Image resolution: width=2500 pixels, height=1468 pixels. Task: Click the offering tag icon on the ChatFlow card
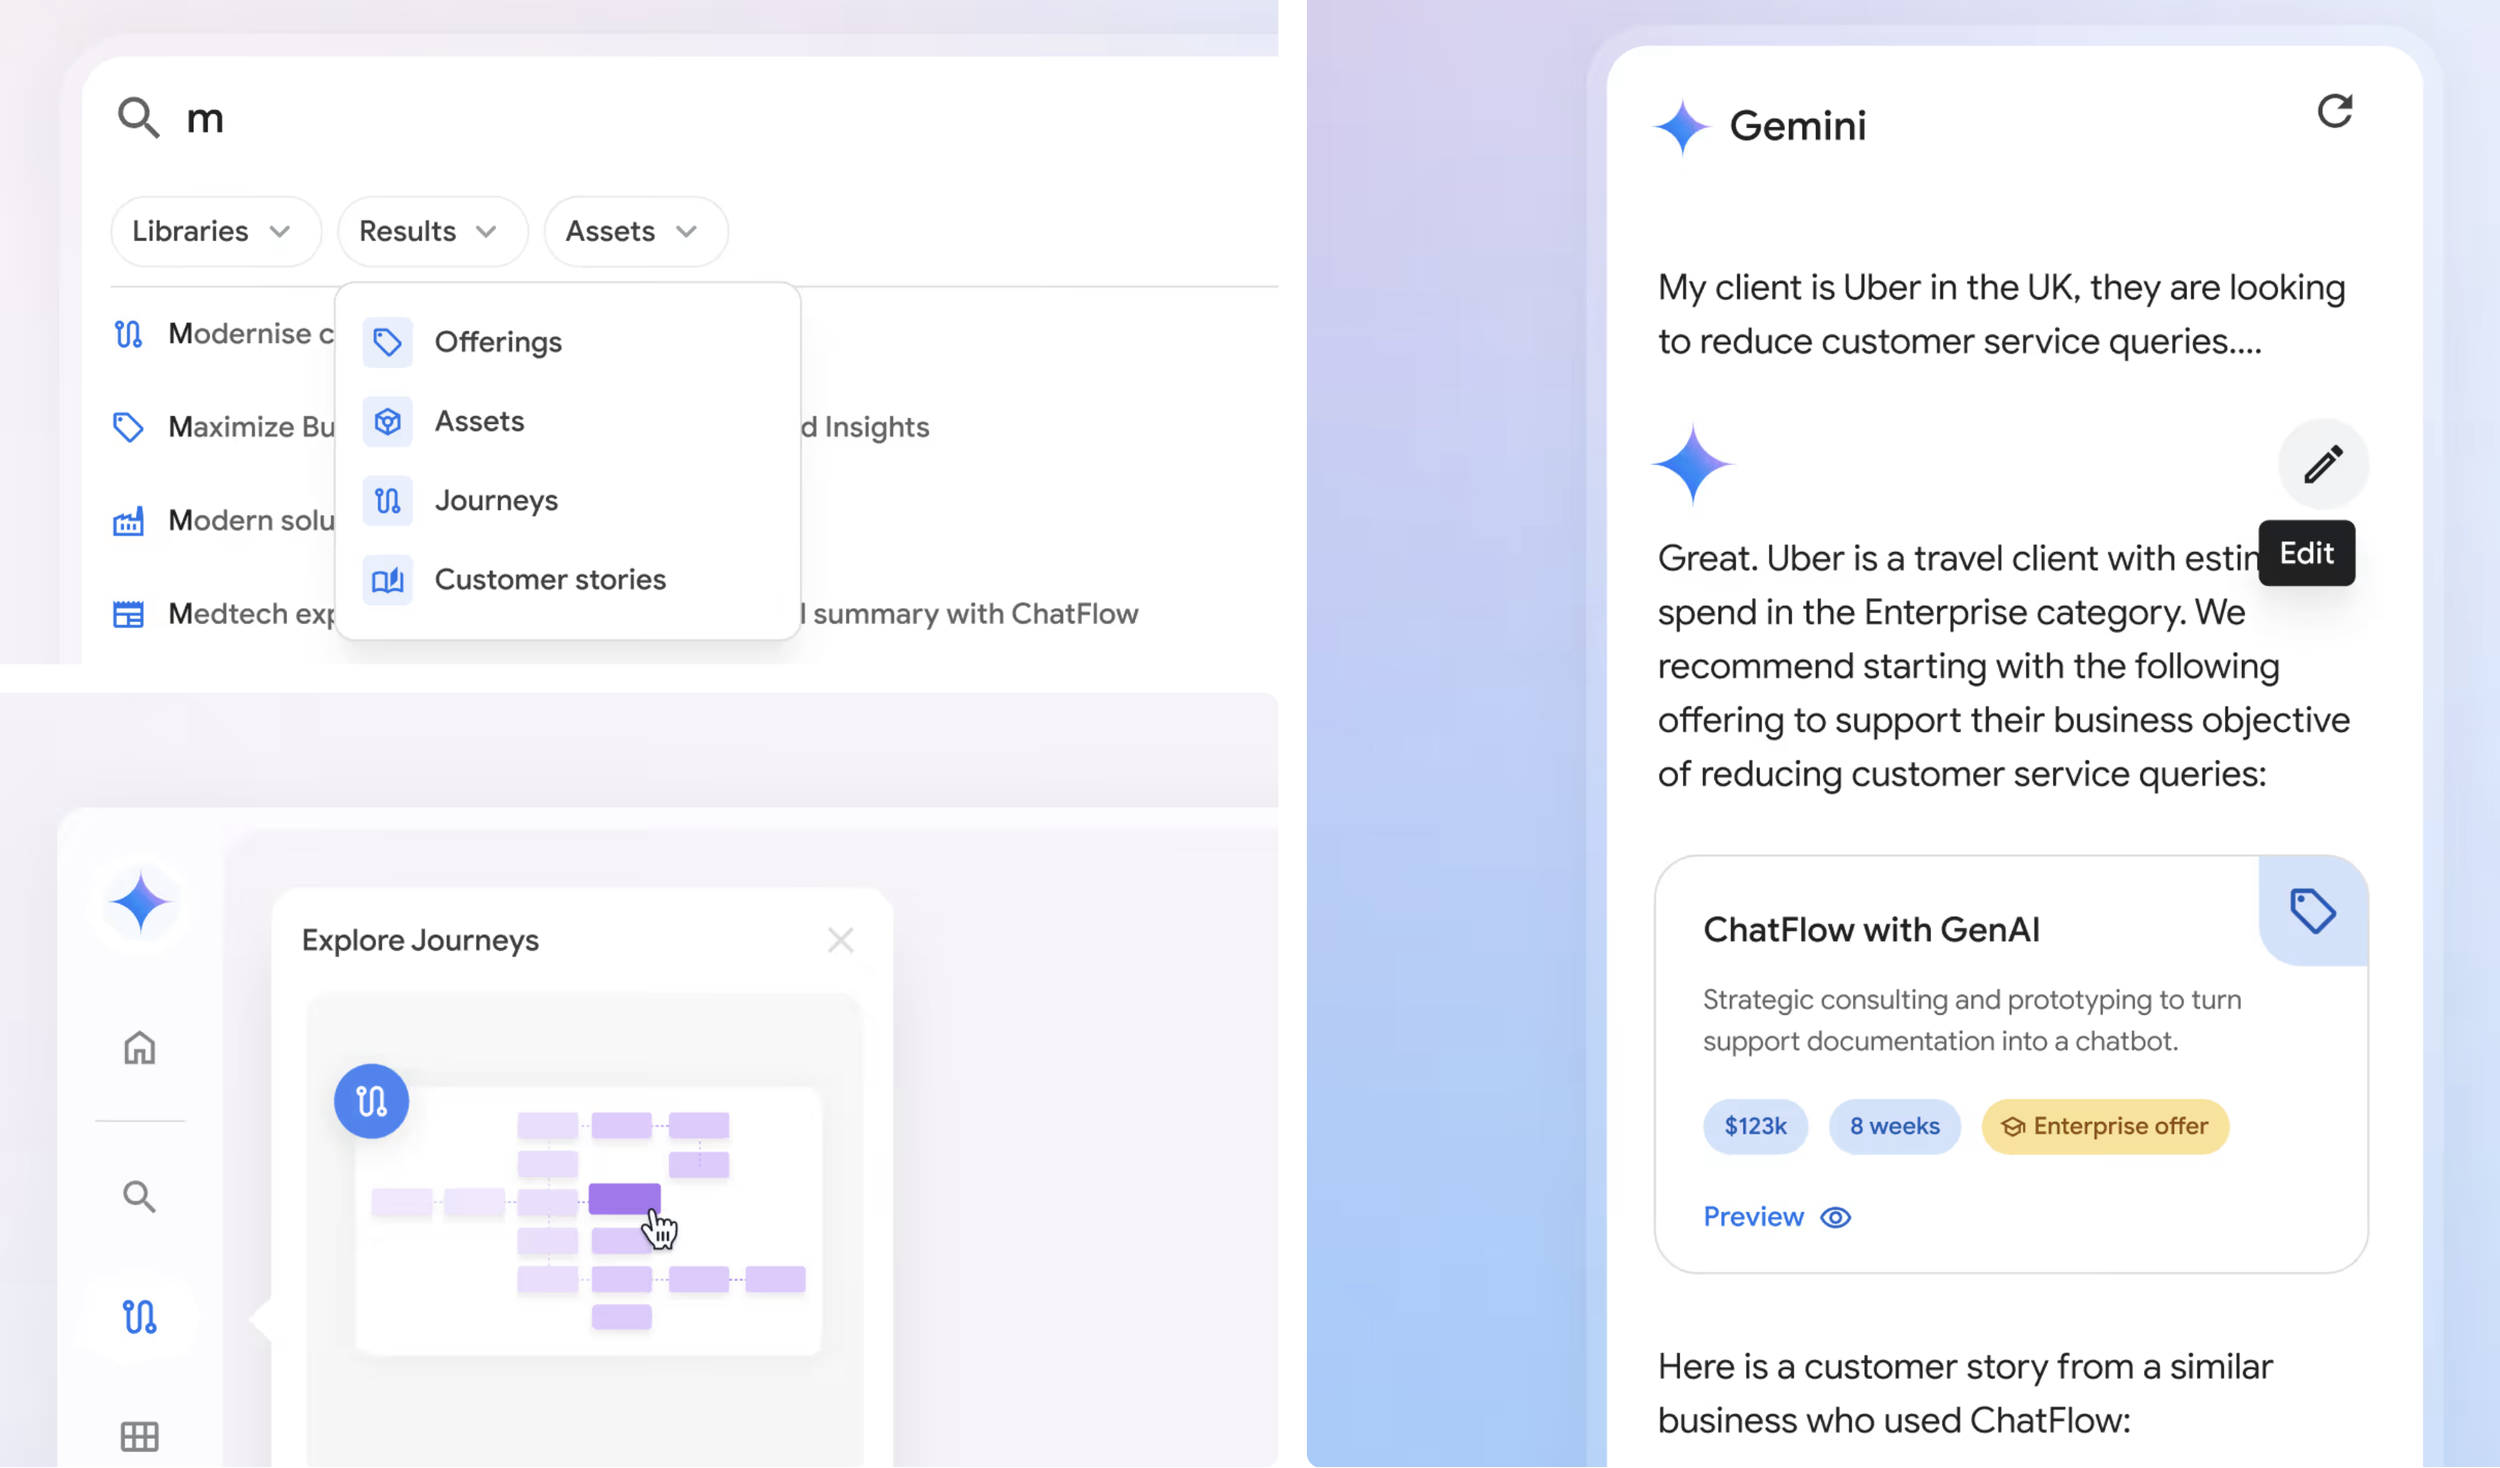[x=2312, y=910]
